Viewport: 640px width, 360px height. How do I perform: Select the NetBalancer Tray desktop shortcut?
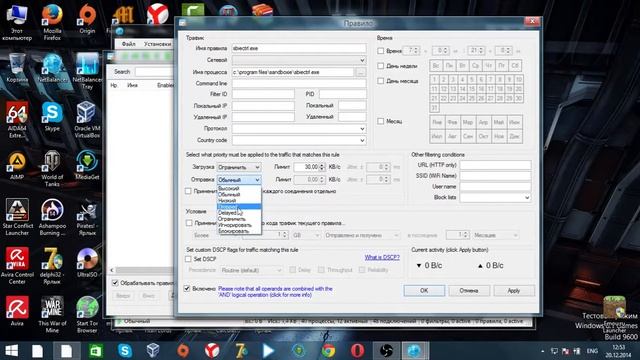(x=87, y=71)
